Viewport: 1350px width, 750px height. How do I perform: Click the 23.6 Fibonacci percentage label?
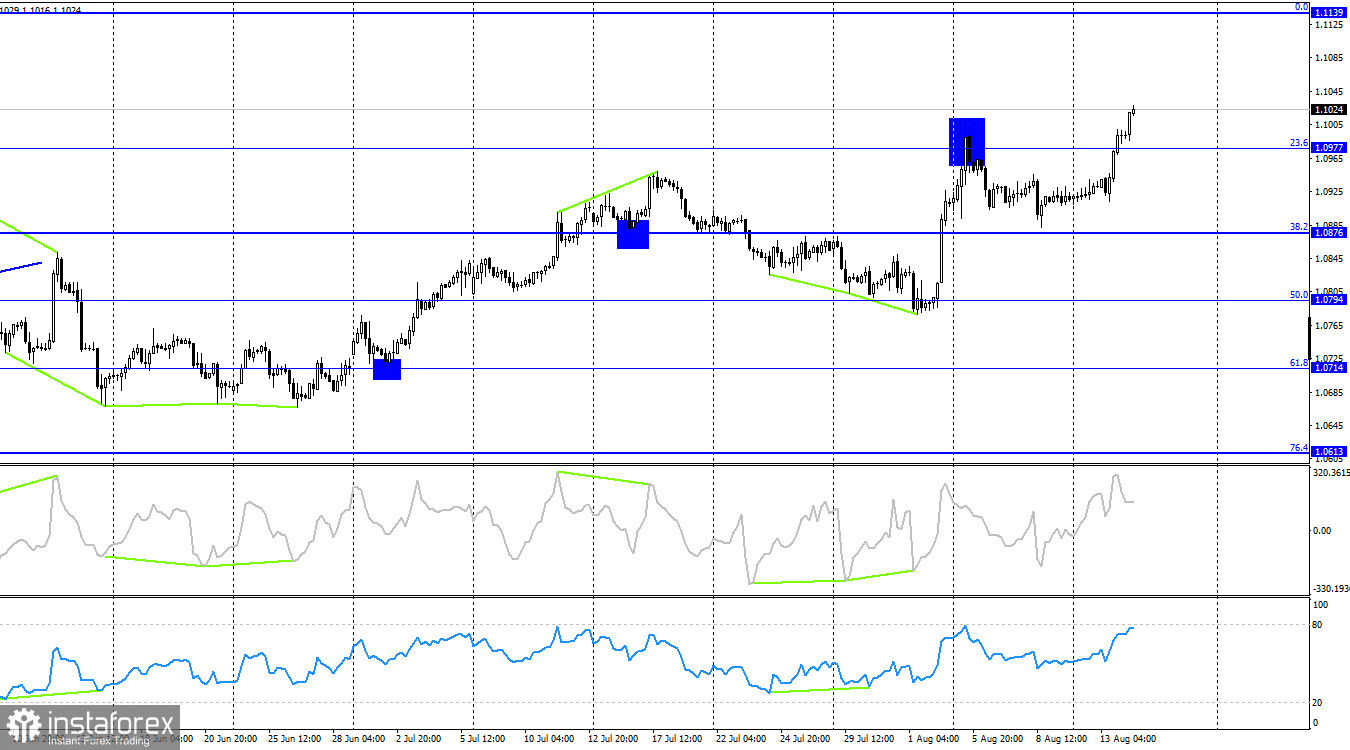coord(1299,143)
